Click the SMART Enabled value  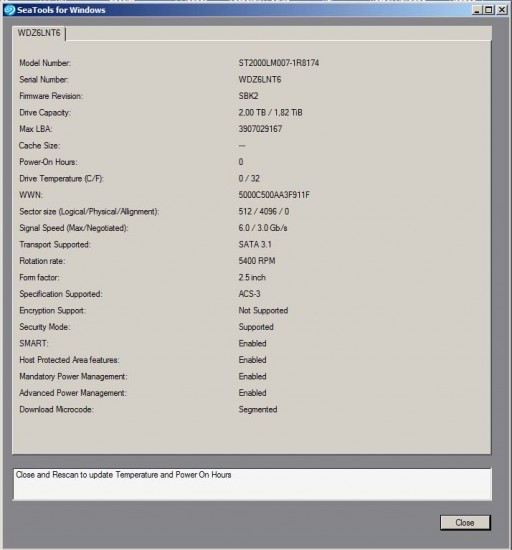tap(252, 343)
